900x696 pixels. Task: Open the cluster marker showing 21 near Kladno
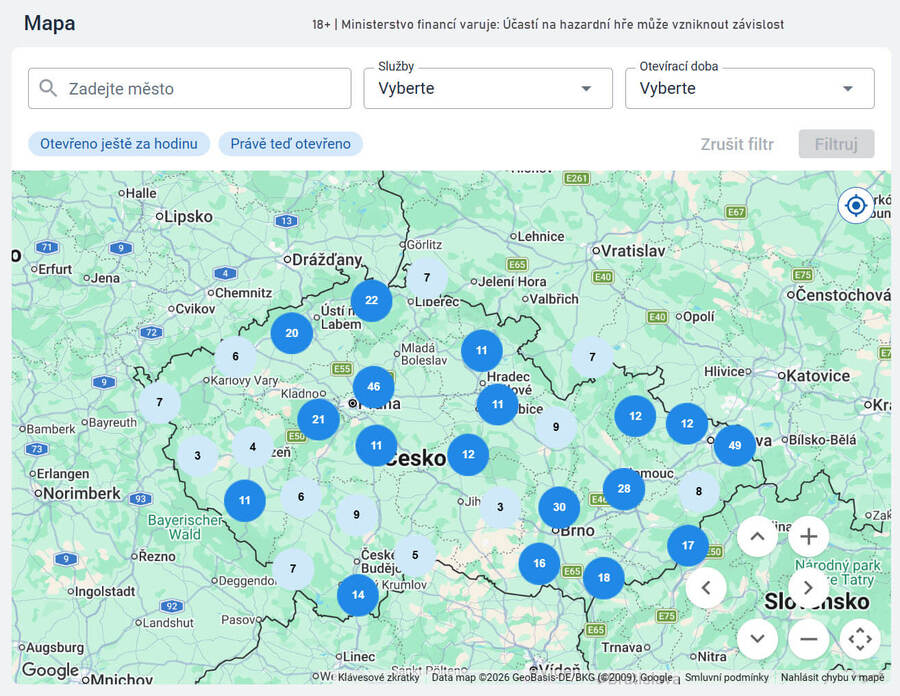[x=318, y=419]
